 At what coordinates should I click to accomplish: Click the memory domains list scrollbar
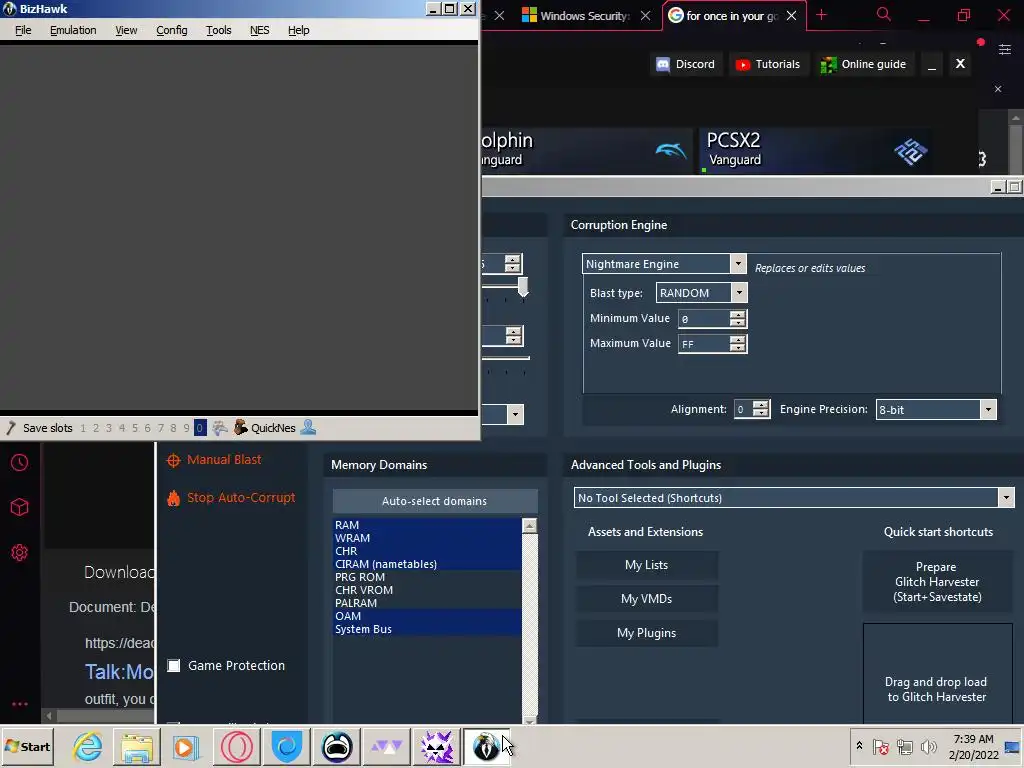pyautogui.click(x=530, y=620)
